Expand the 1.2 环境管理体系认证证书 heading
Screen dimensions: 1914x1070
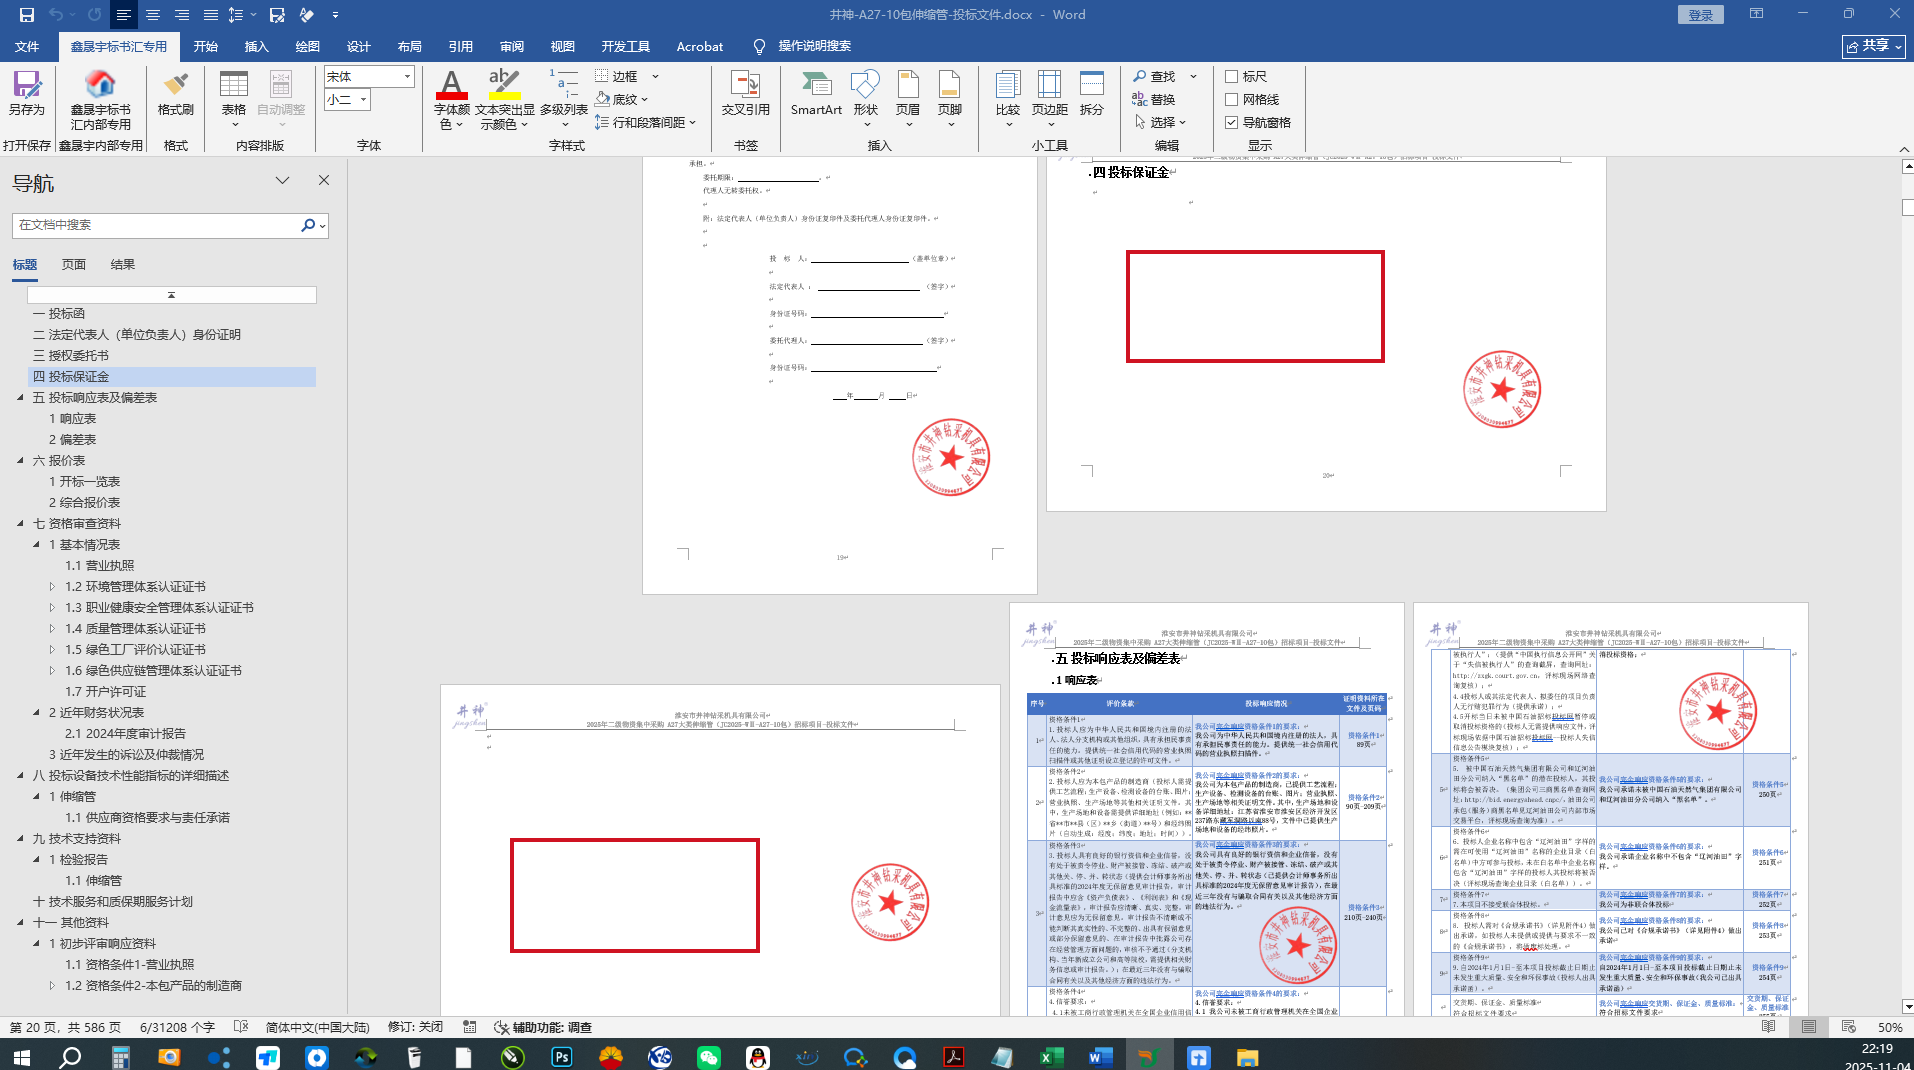point(53,587)
